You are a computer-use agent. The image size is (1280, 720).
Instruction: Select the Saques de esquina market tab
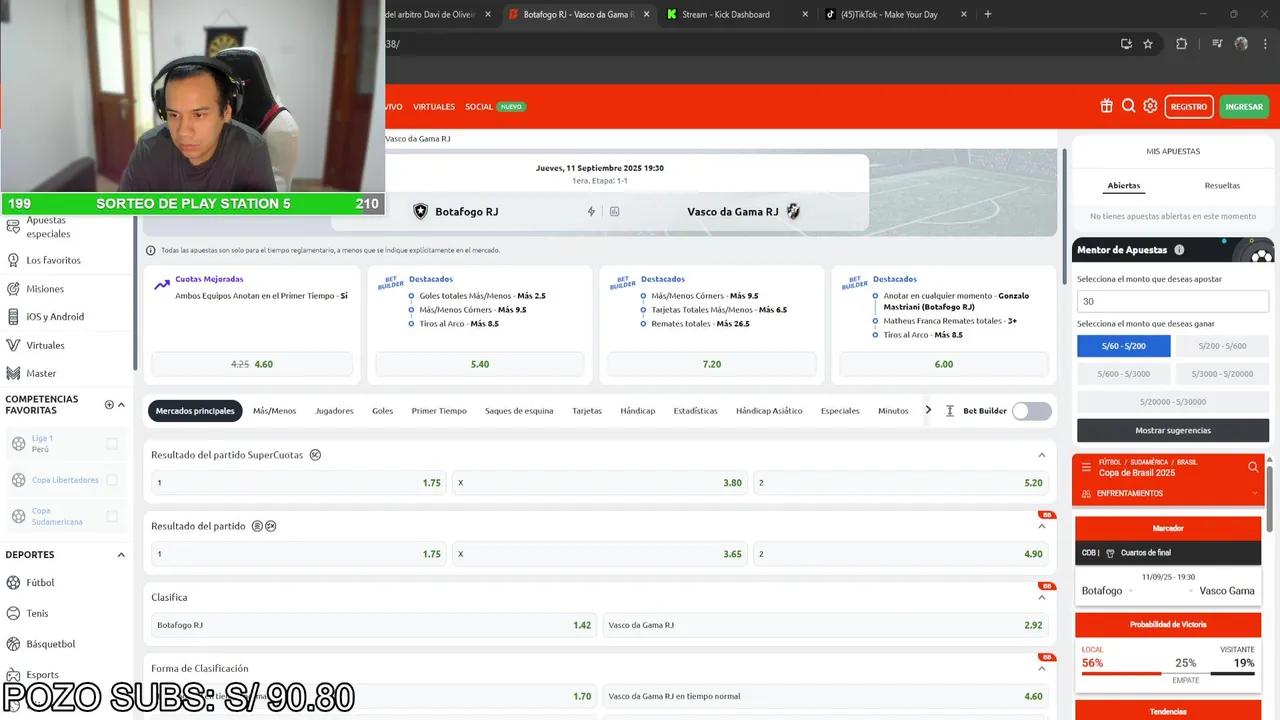tap(519, 411)
